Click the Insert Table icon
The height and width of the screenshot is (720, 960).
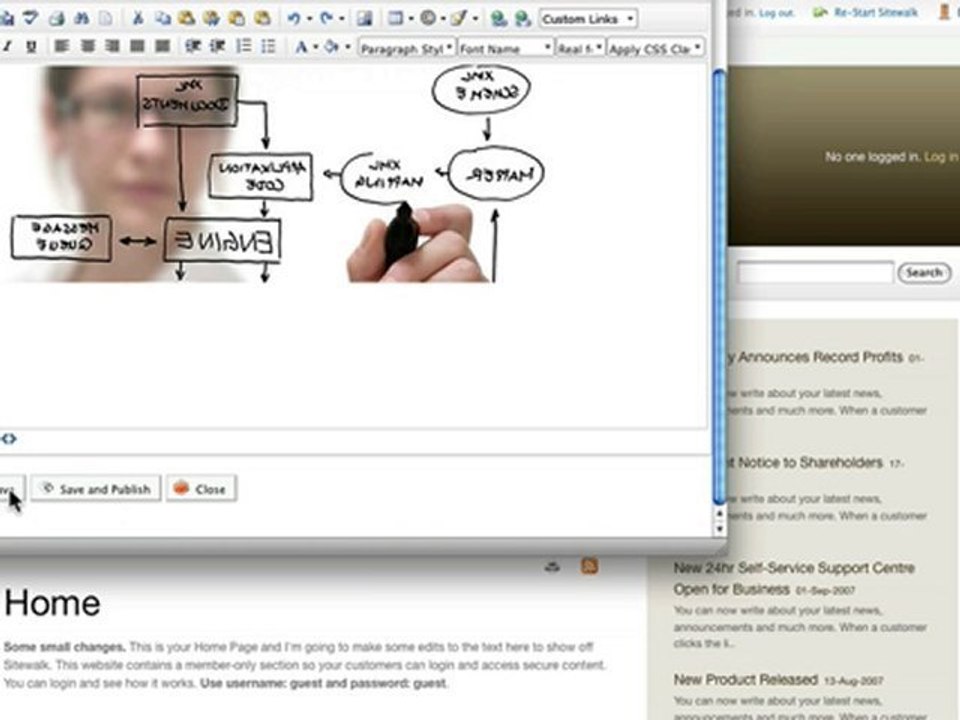click(396, 18)
